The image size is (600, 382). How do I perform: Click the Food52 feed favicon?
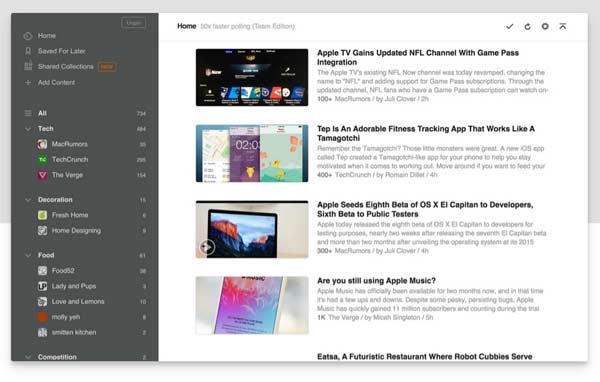(x=42, y=271)
